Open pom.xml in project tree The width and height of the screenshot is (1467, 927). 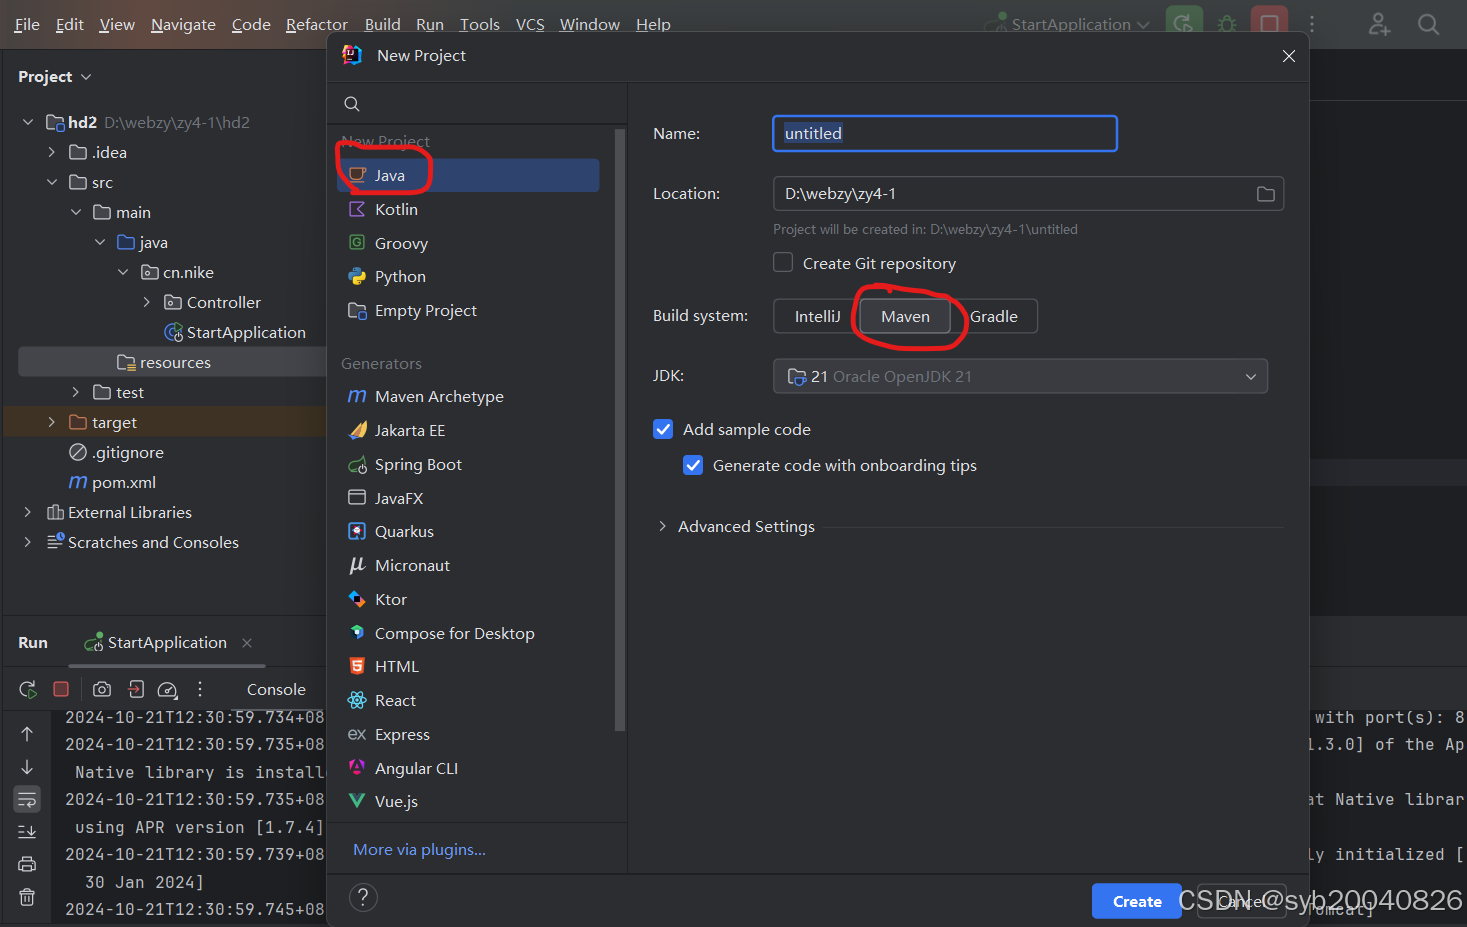124,482
